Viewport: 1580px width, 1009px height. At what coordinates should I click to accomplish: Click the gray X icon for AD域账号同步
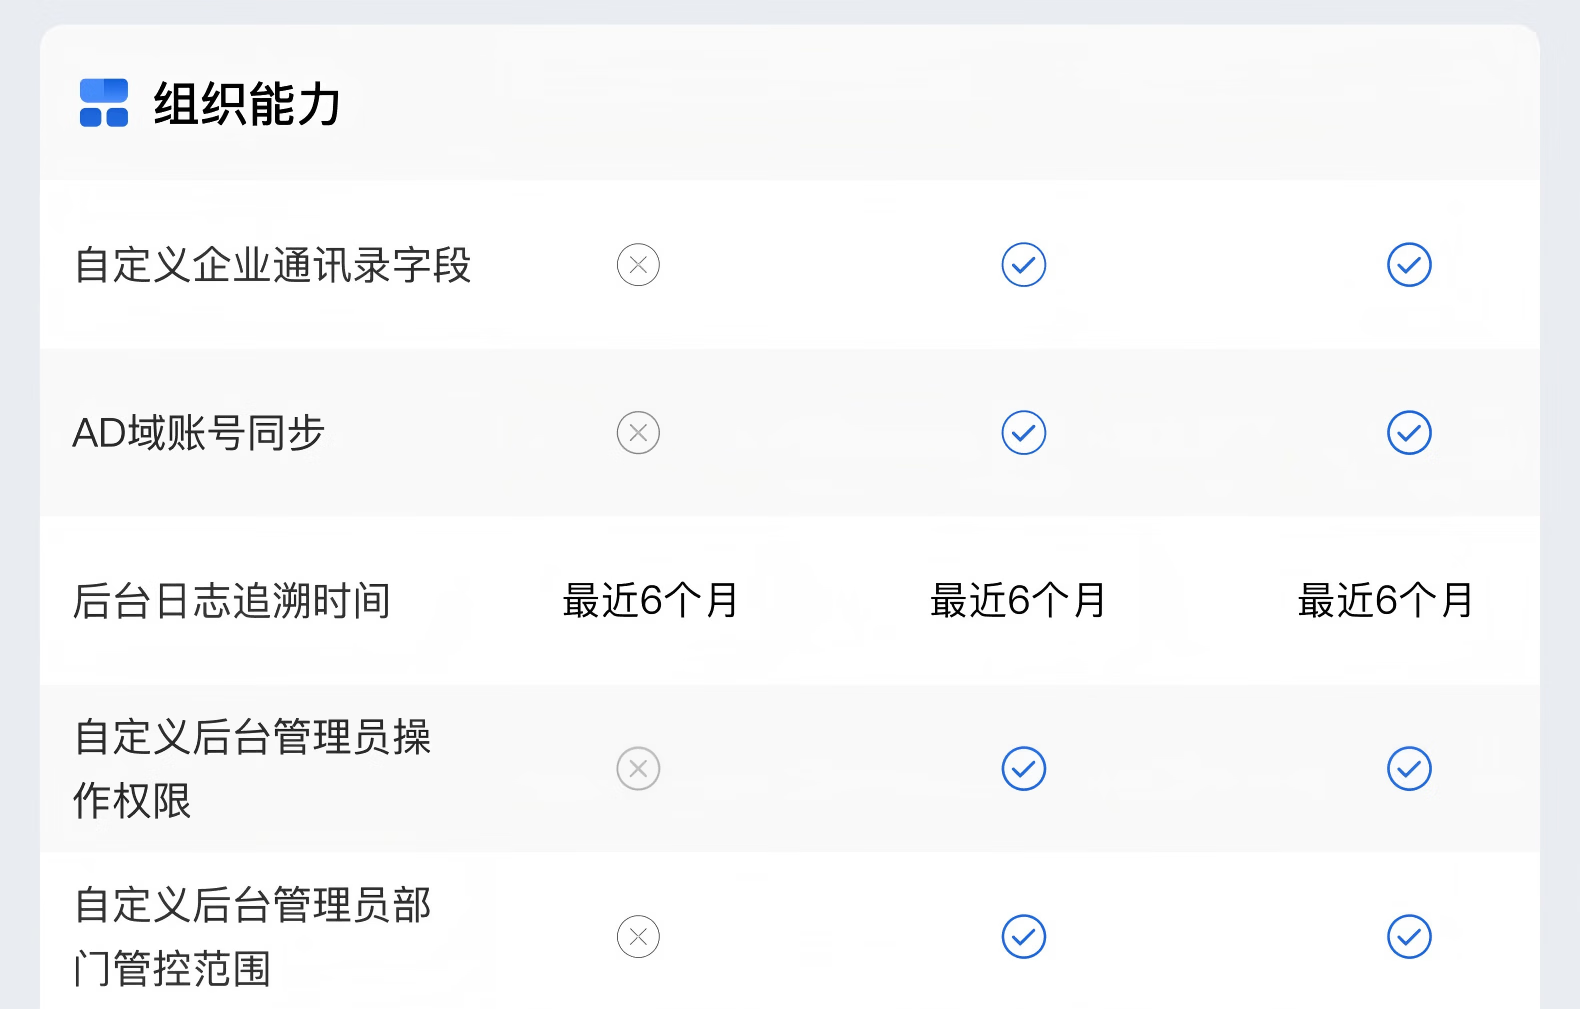pyautogui.click(x=638, y=433)
